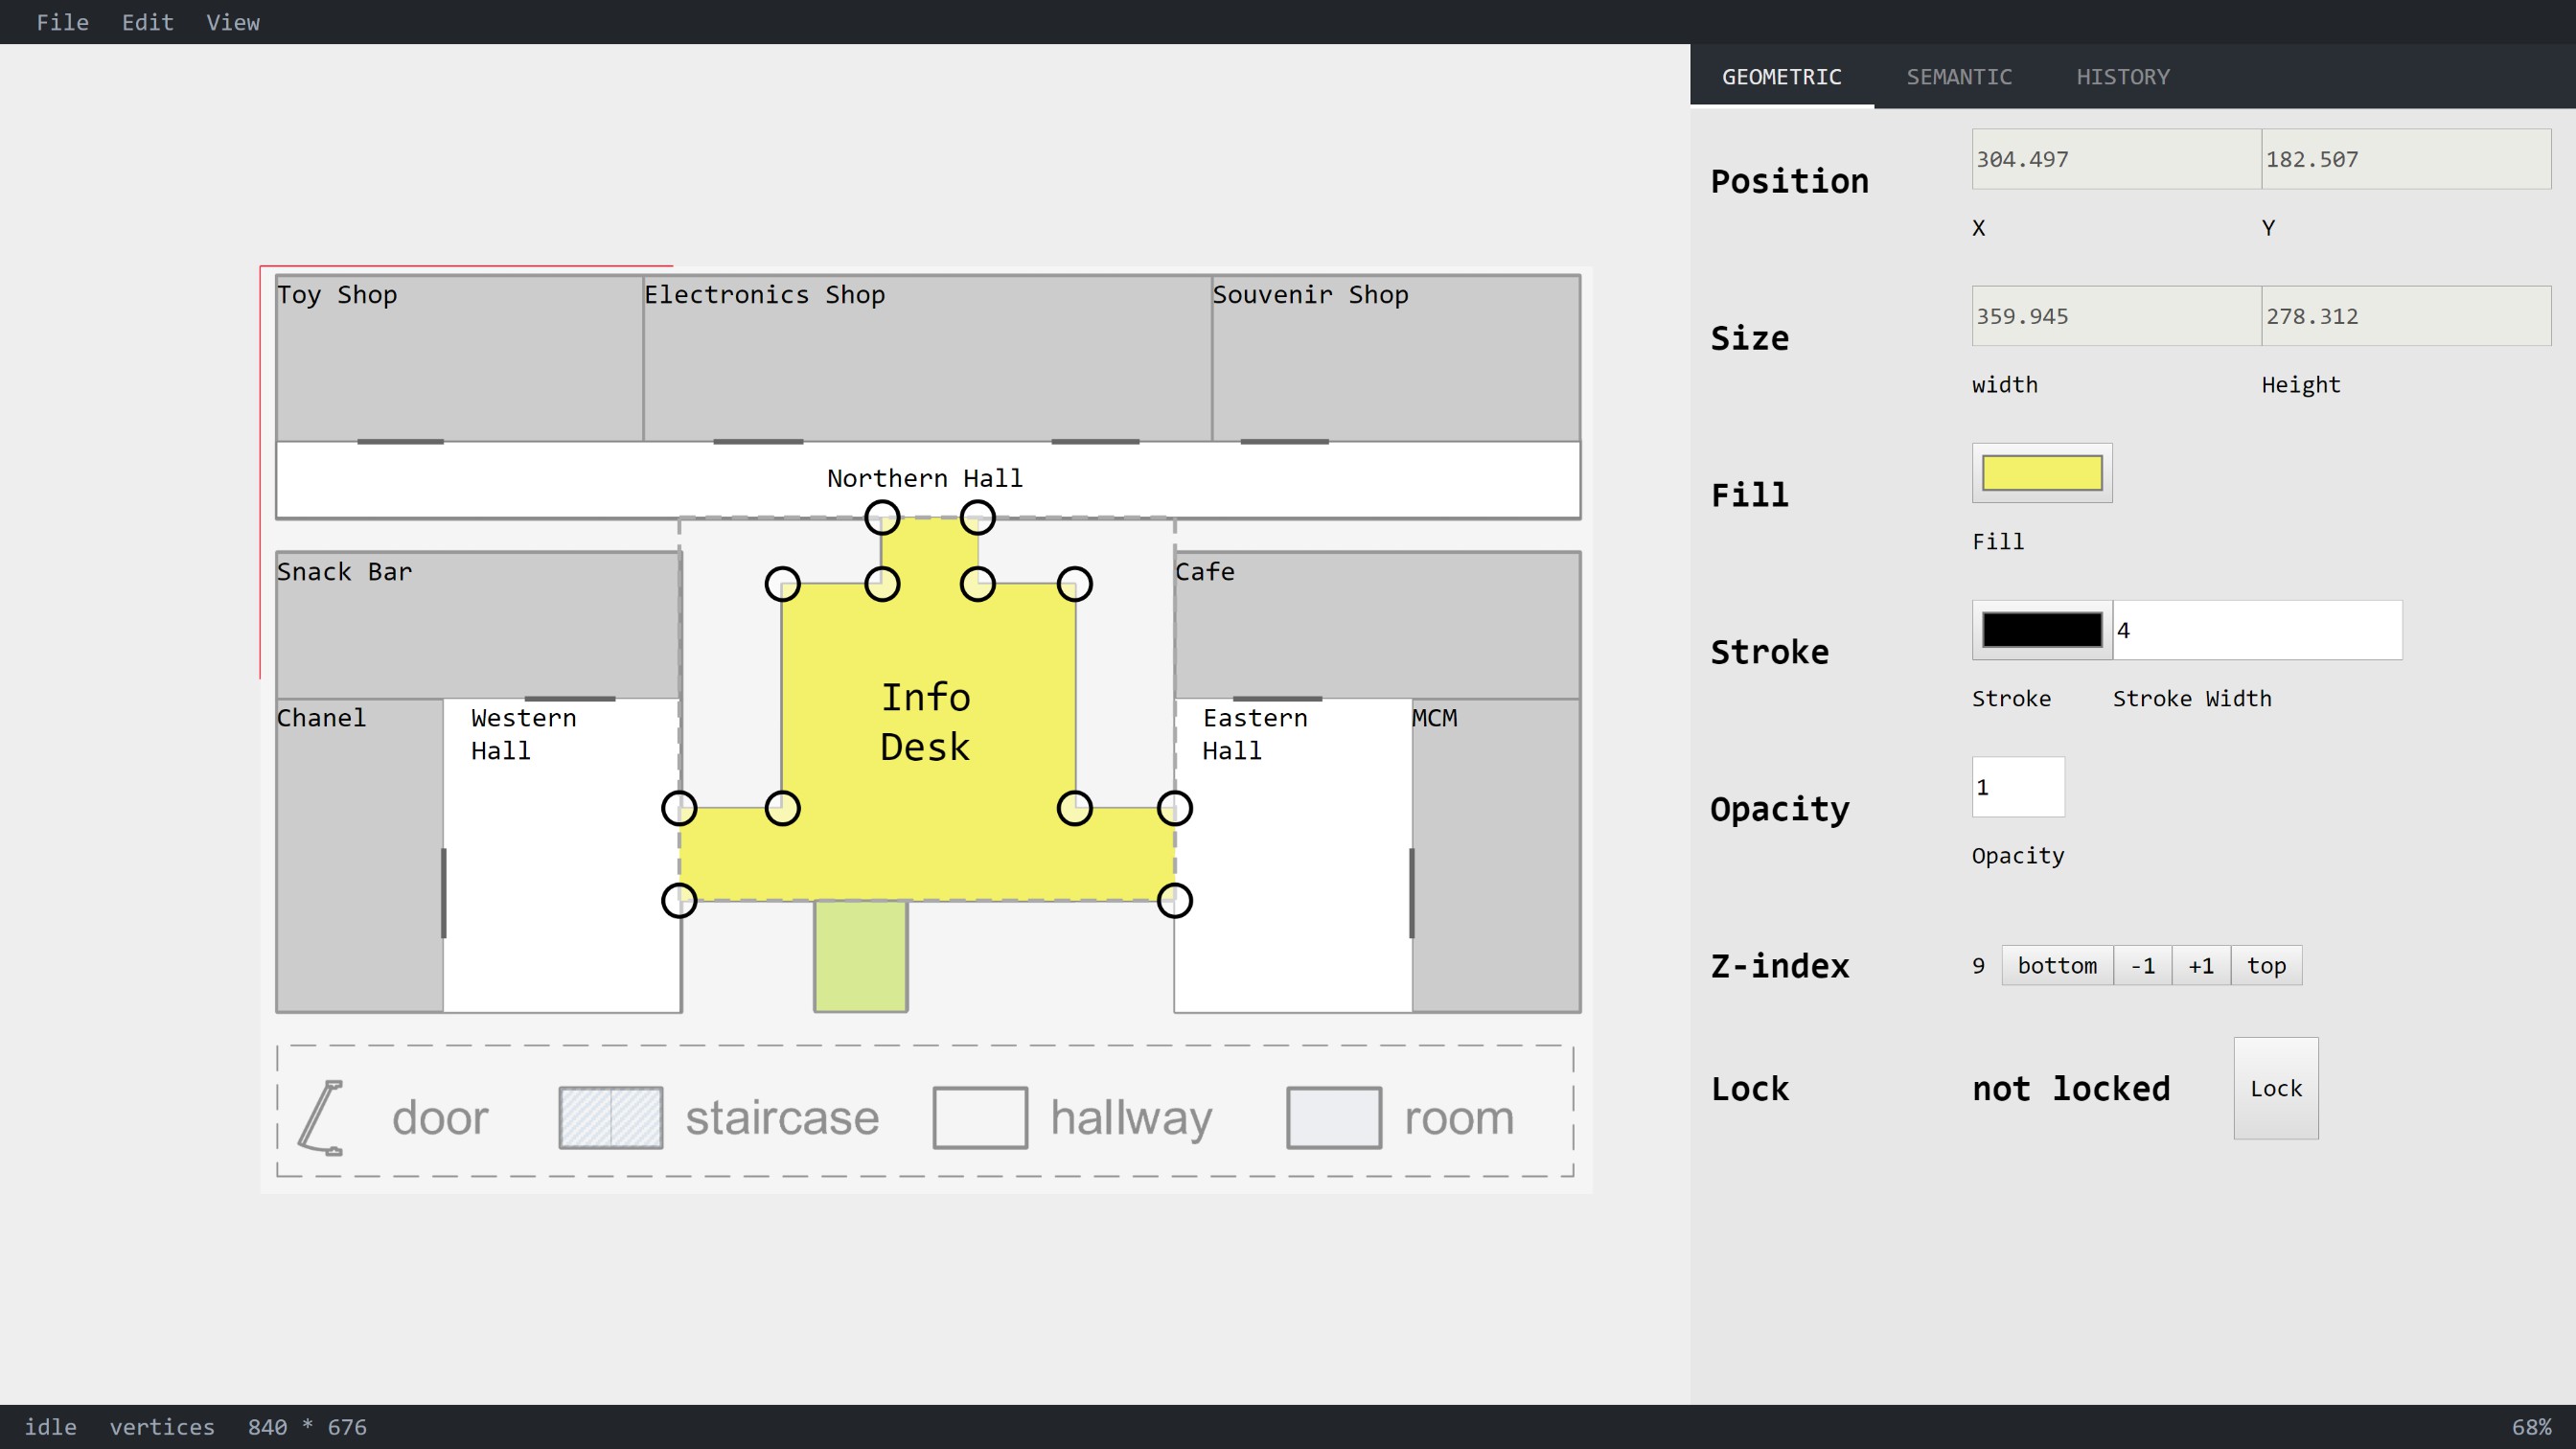Click the Size Height field
Screen dimensions: 2576x1449
click(2406, 316)
